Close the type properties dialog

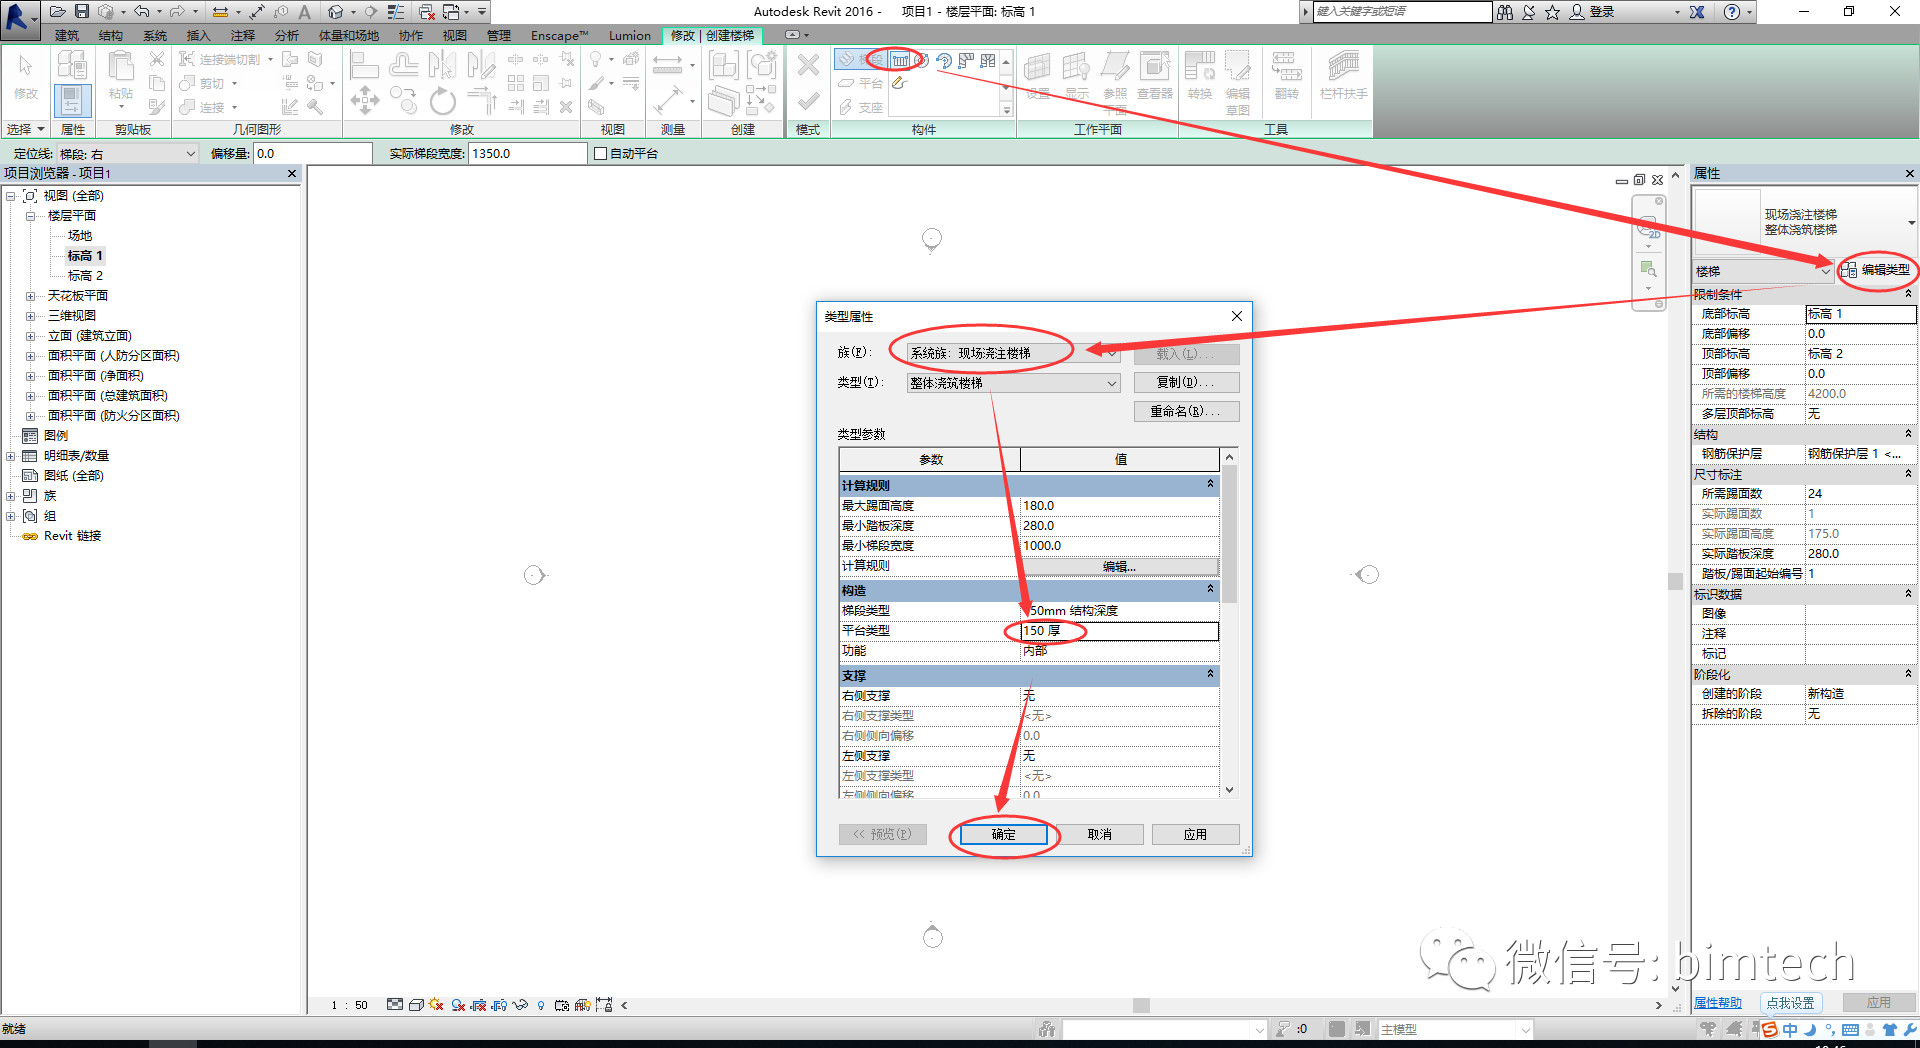pyautogui.click(x=1237, y=316)
